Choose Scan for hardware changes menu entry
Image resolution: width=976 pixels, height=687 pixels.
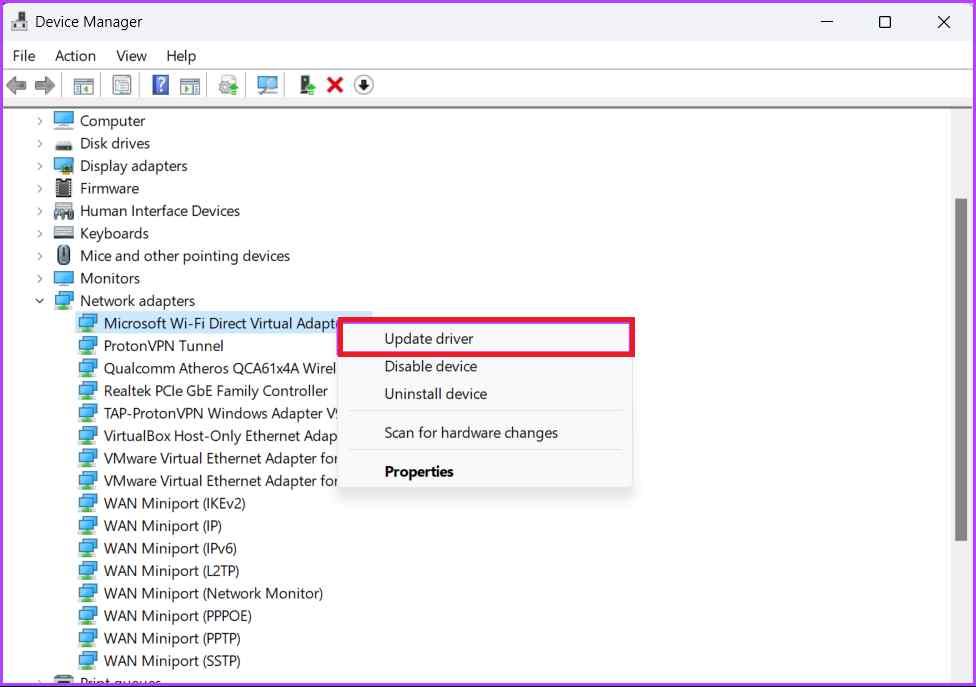point(486,432)
